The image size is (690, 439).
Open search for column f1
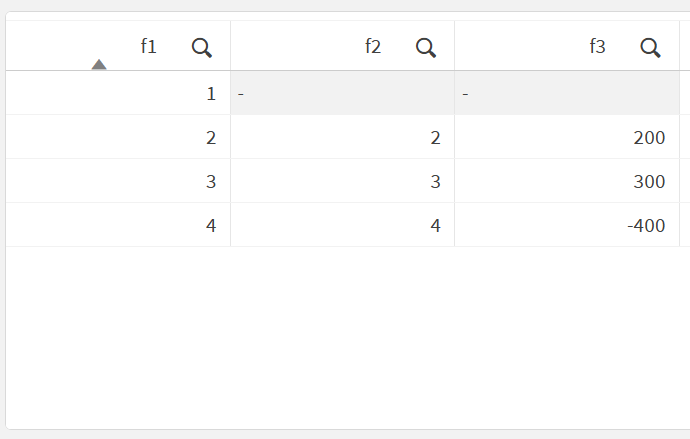[202, 48]
